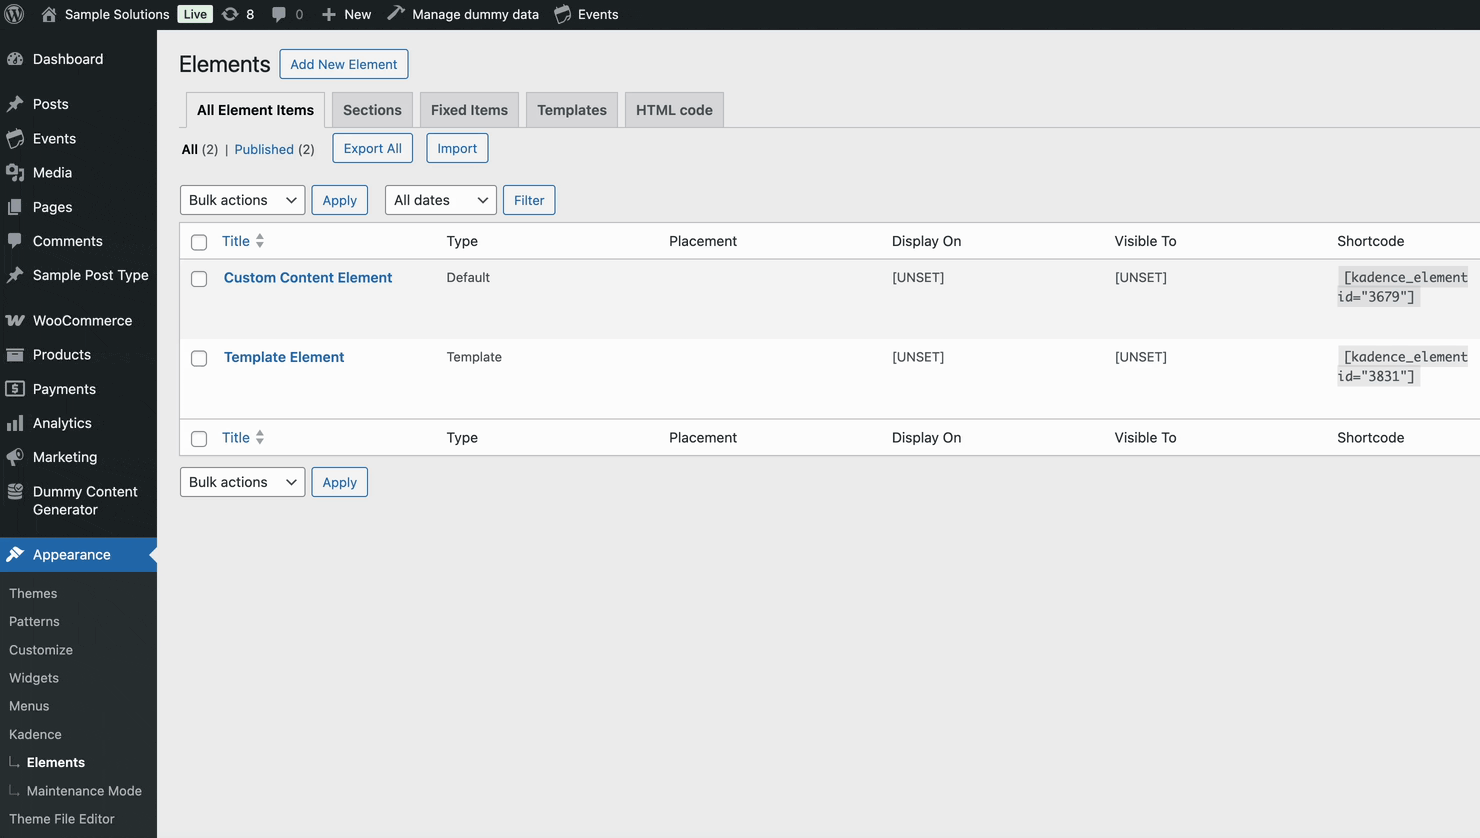The width and height of the screenshot is (1480, 838).
Task: Check the select-all checkbox in the table header
Action: coord(199,240)
